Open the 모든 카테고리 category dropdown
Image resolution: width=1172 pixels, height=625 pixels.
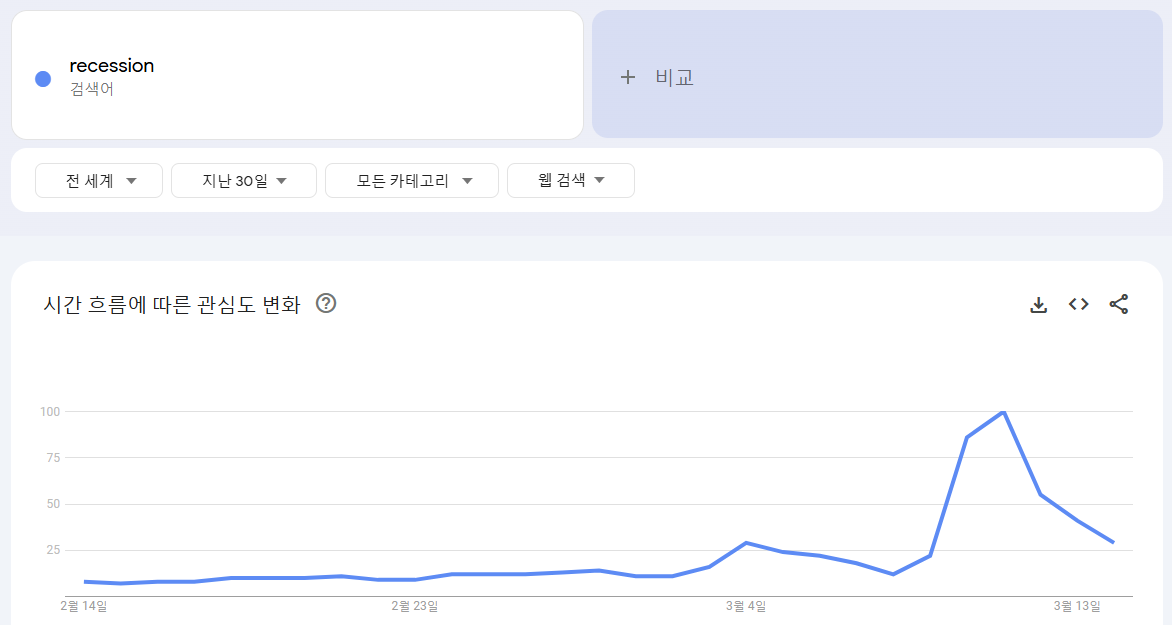(412, 181)
